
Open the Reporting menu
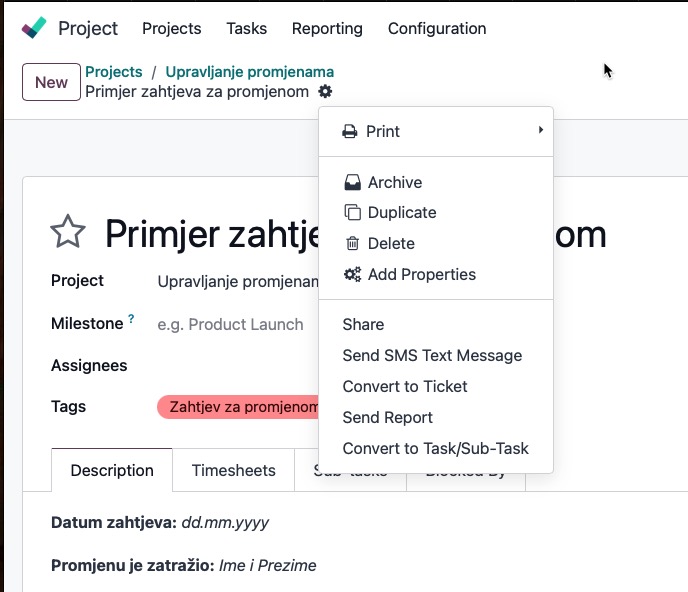point(327,28)
